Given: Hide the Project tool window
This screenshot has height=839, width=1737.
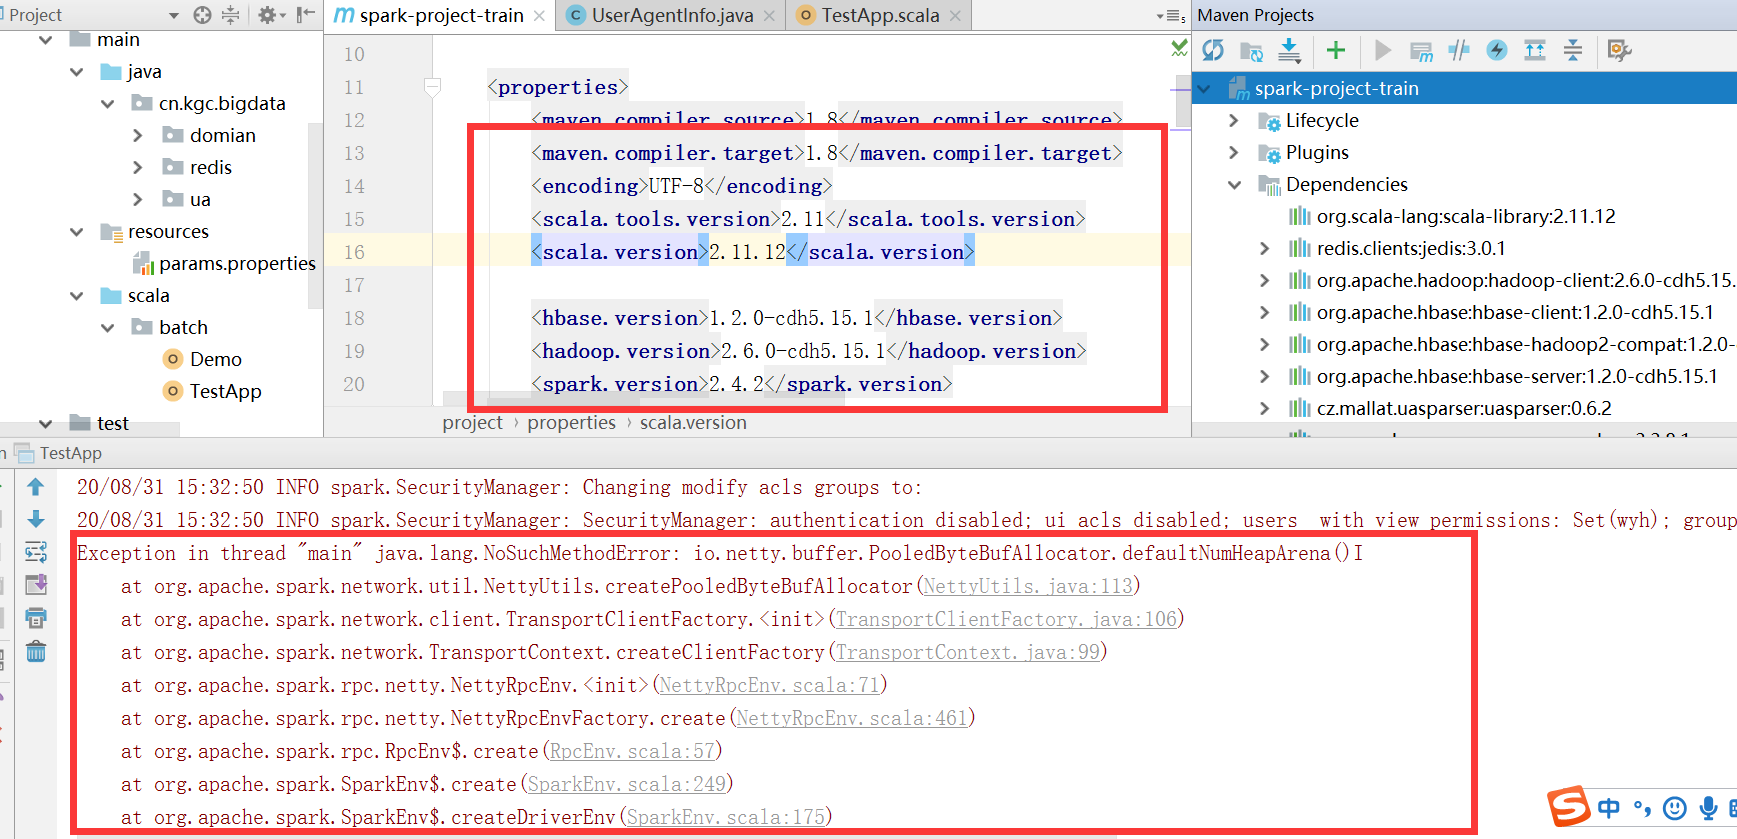Looking at the screenshot, I should (x=306, y=14).
